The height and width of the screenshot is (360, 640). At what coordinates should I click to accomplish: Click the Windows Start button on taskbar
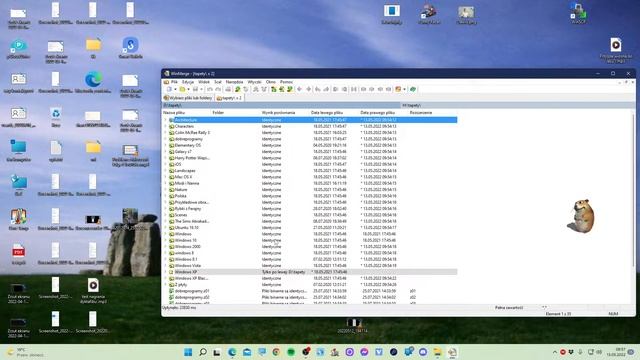tap(188, 352)
